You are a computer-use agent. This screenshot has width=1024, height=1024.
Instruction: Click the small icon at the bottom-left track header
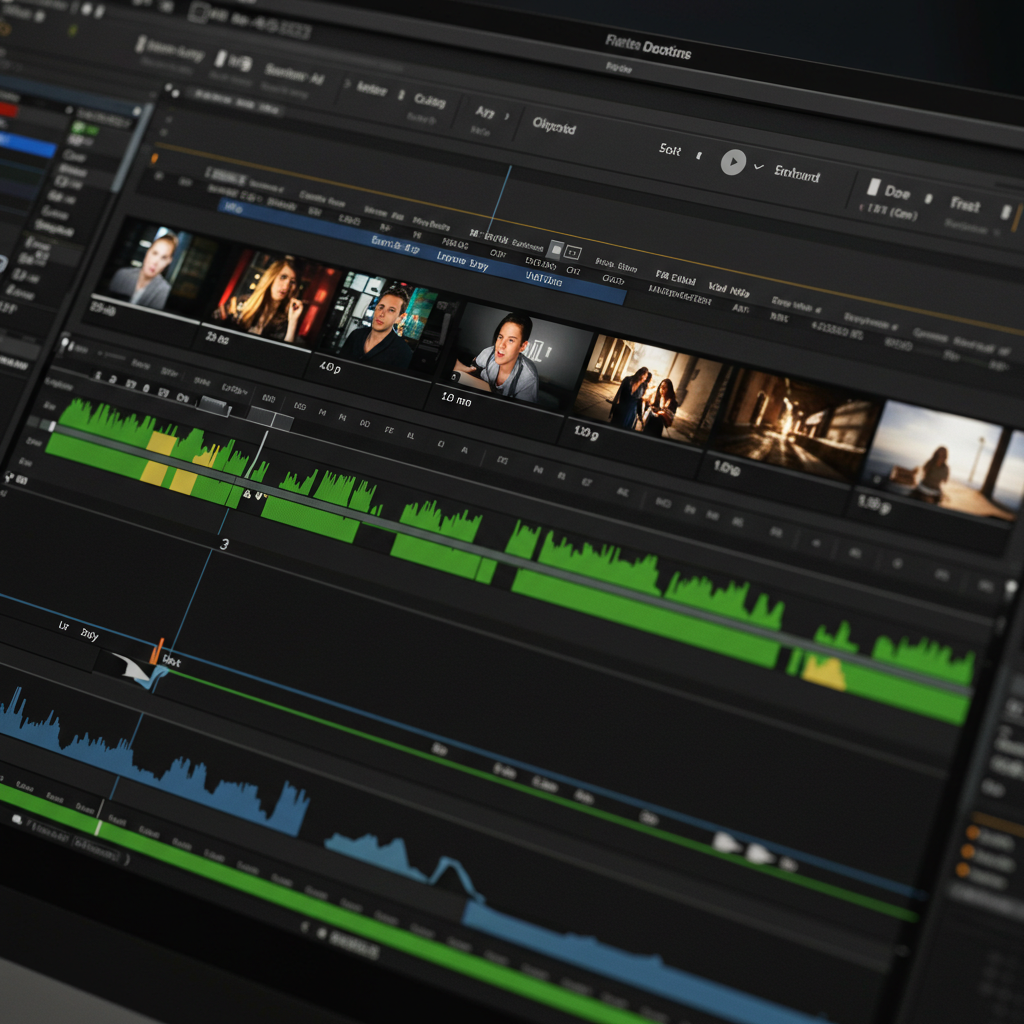(18, 820)
